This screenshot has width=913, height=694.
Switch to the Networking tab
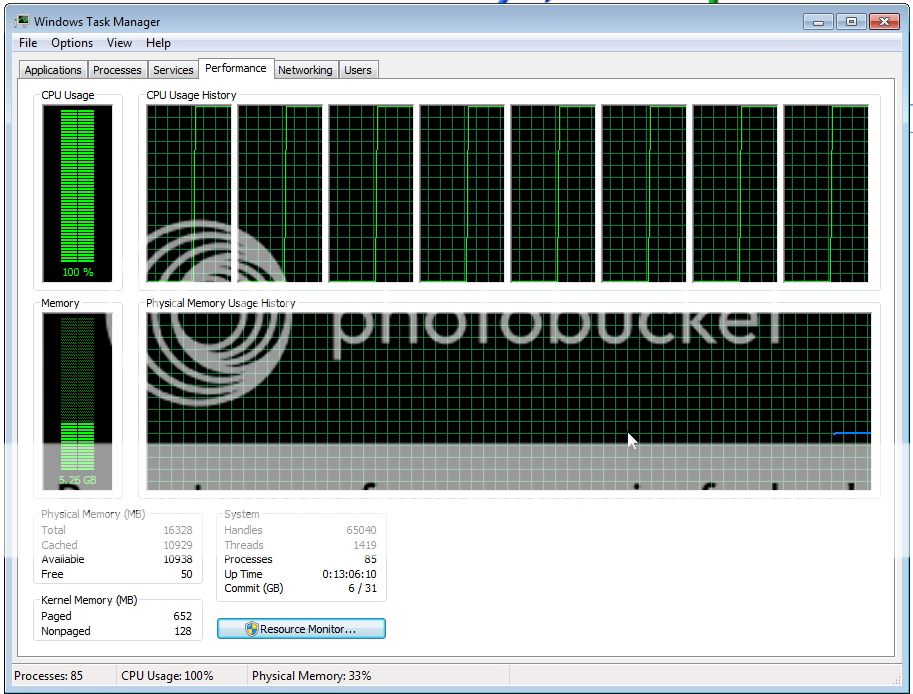[305, 70]
